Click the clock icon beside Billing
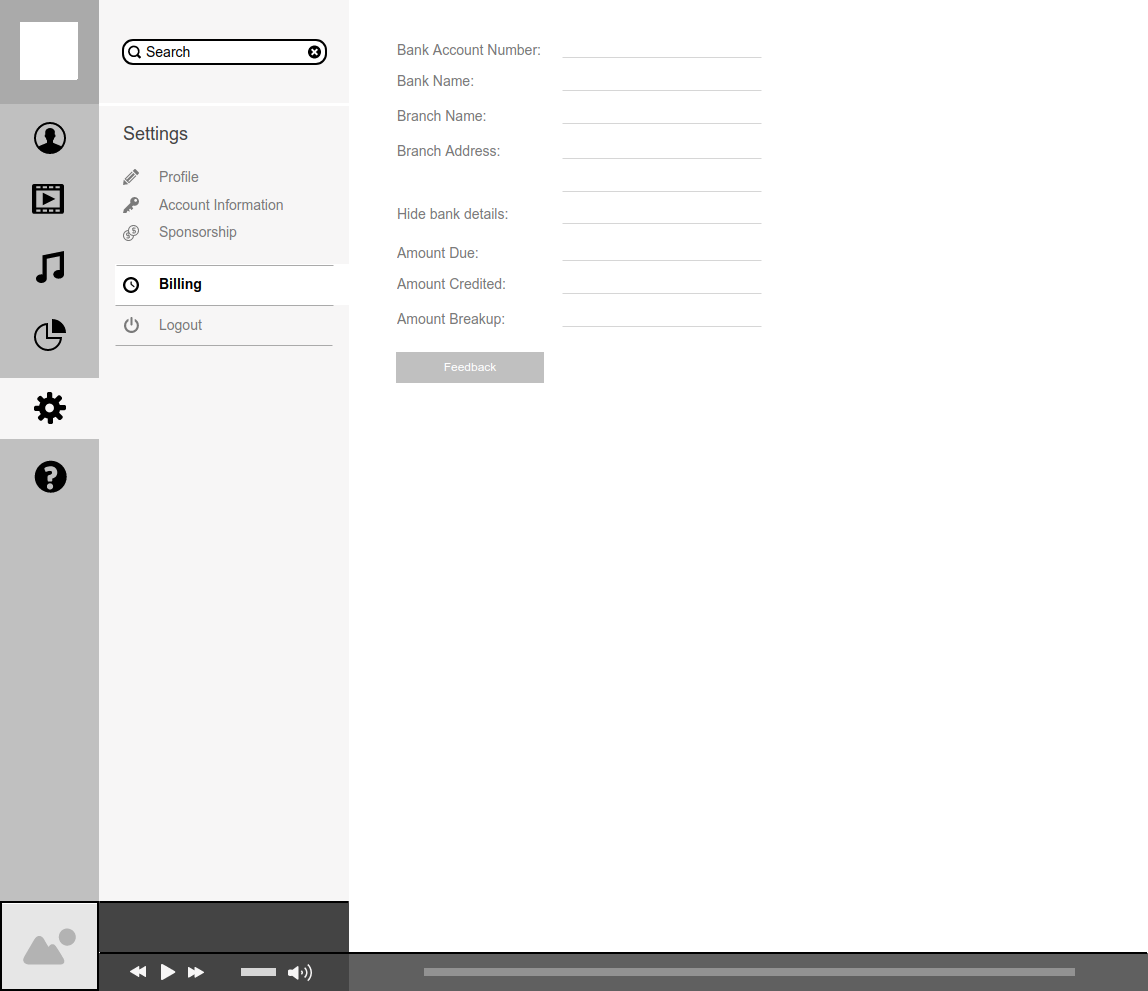Screen dimensions: 1148x991 click(131, 285)
